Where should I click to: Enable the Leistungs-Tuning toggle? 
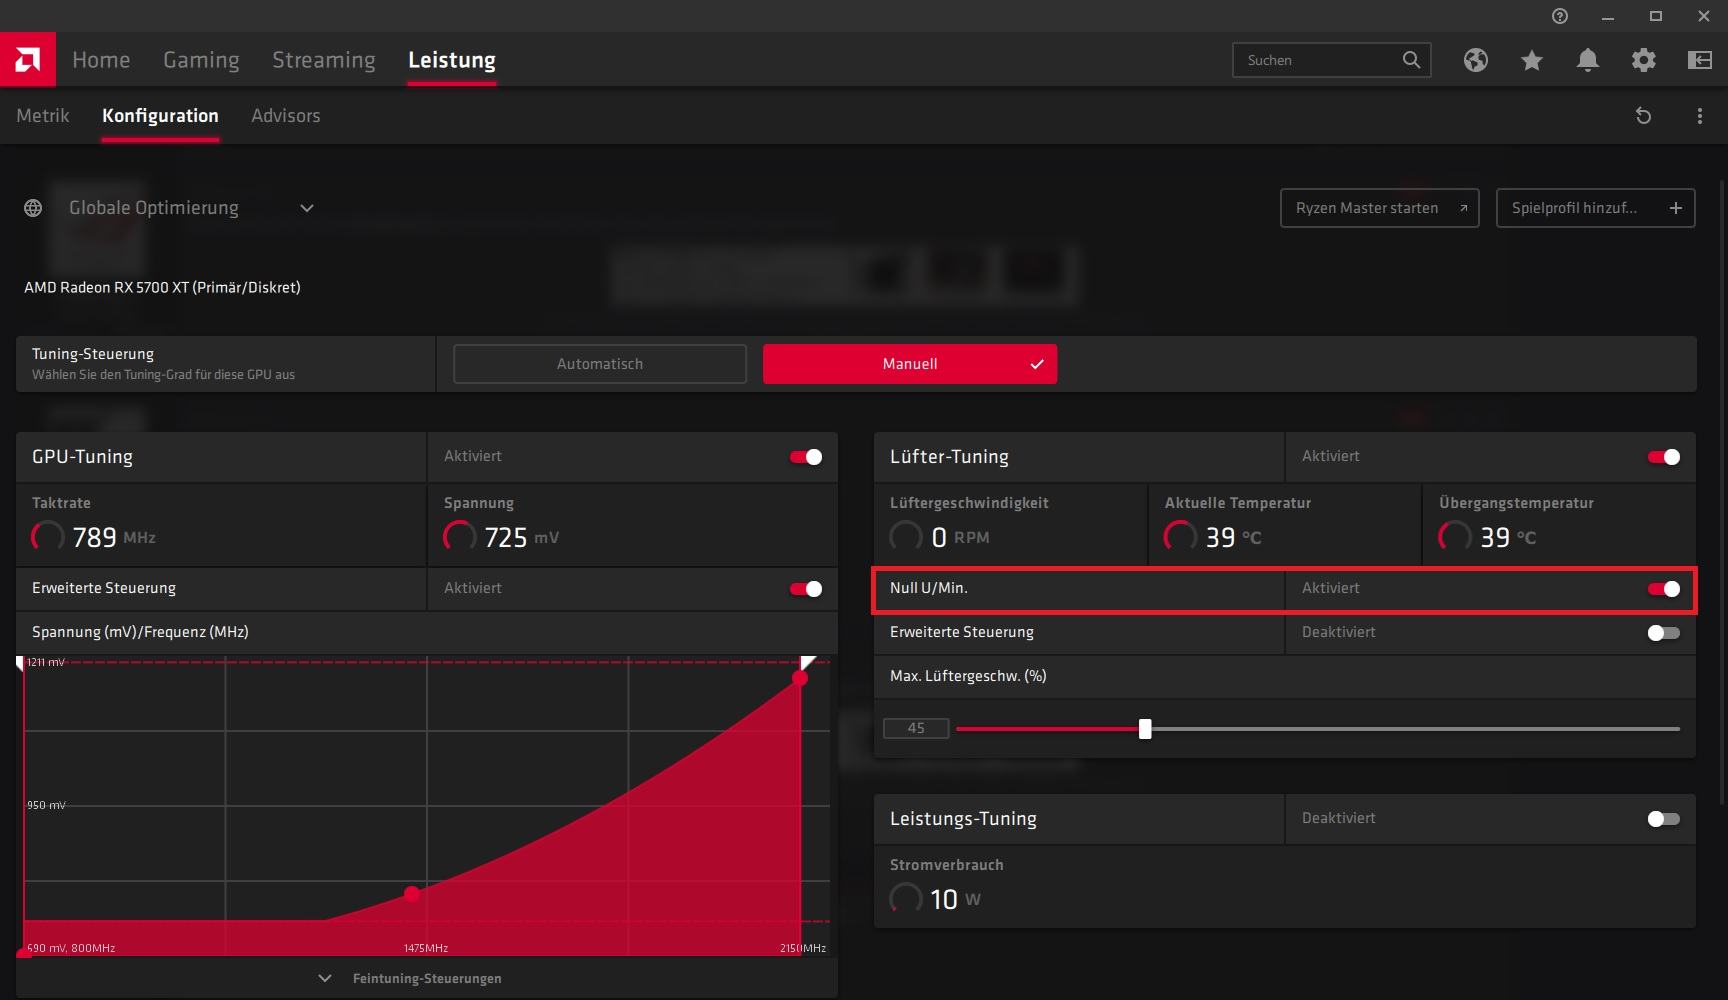click(x=1664, y=819)
